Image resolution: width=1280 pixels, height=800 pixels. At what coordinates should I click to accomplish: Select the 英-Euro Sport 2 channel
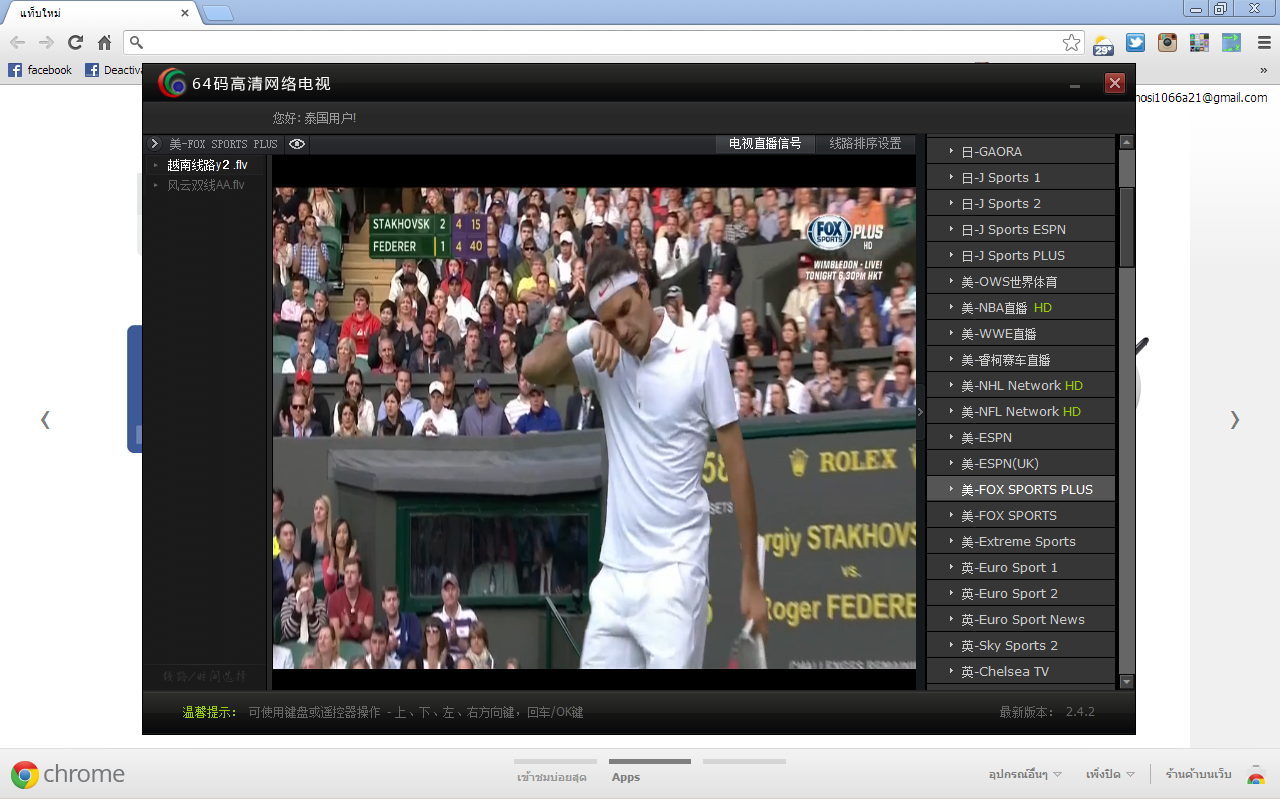tap(1020, 593)
